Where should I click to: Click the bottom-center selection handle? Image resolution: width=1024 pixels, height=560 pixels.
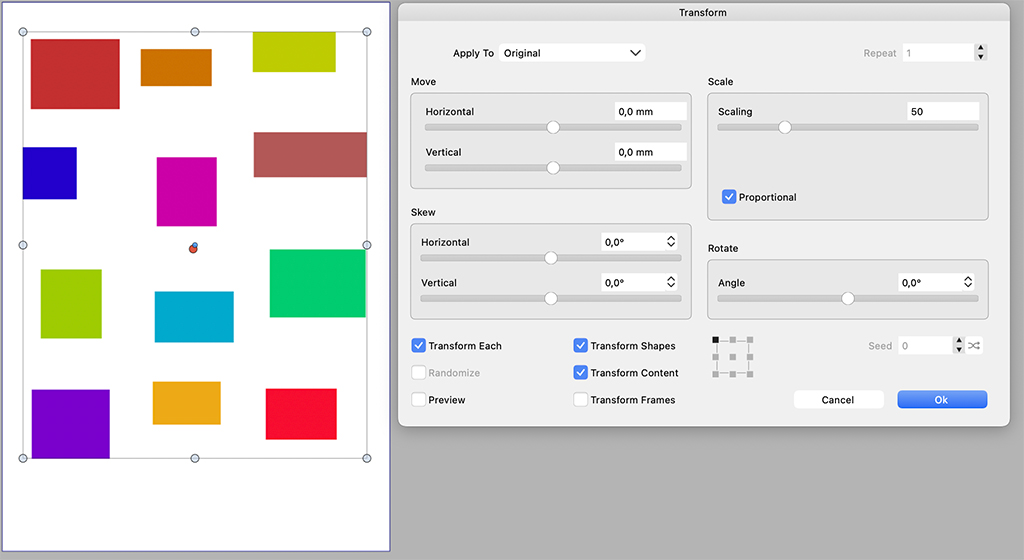coord(195,458)
